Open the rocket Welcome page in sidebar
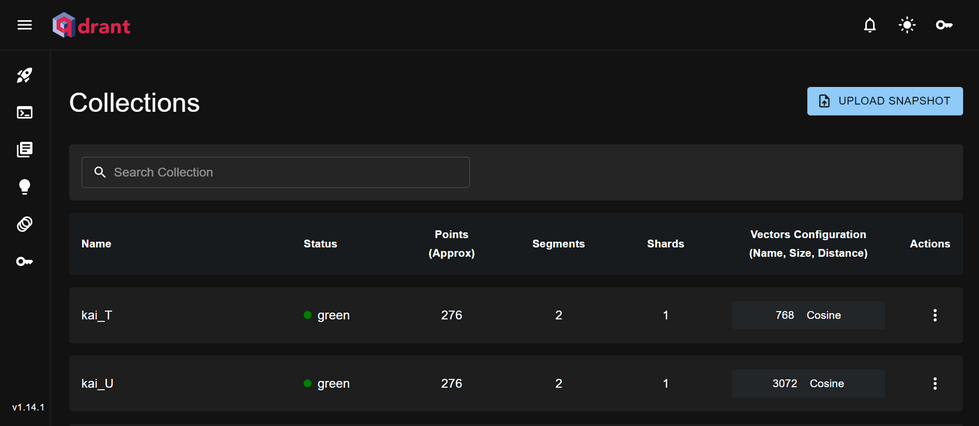The width and height of the screenshot is (979, 426). point(24,76)
